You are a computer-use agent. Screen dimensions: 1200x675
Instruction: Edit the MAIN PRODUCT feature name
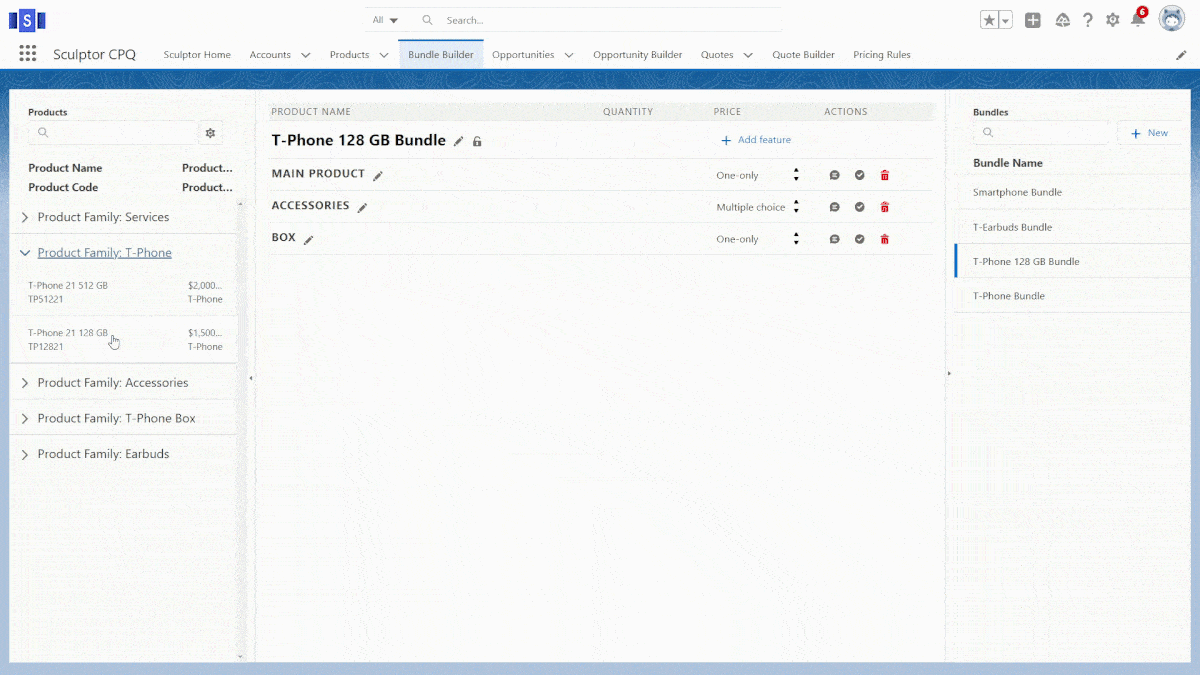click(378, 176)
